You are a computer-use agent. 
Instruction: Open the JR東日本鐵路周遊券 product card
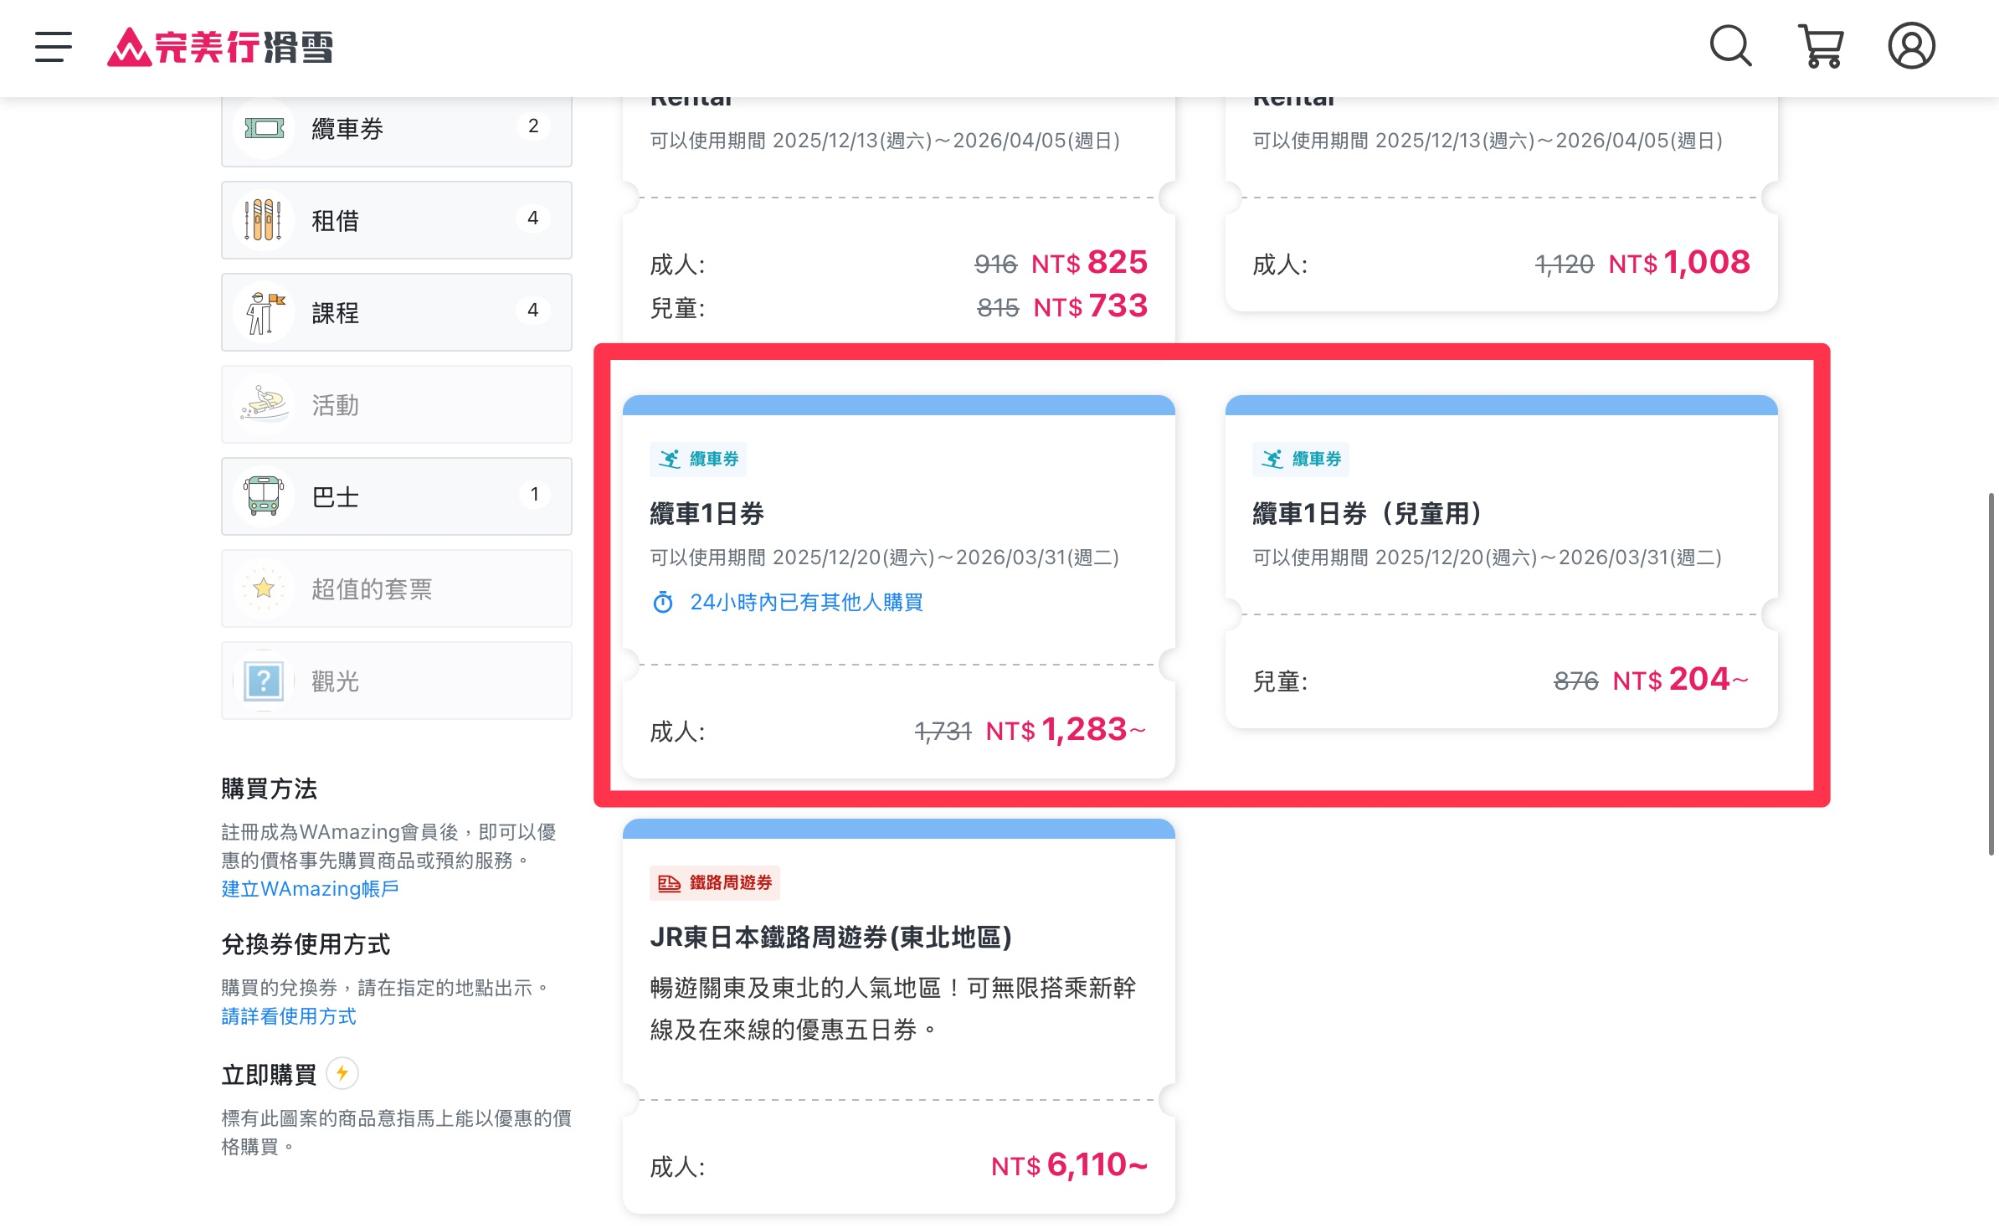click(x=898, y=1000)
